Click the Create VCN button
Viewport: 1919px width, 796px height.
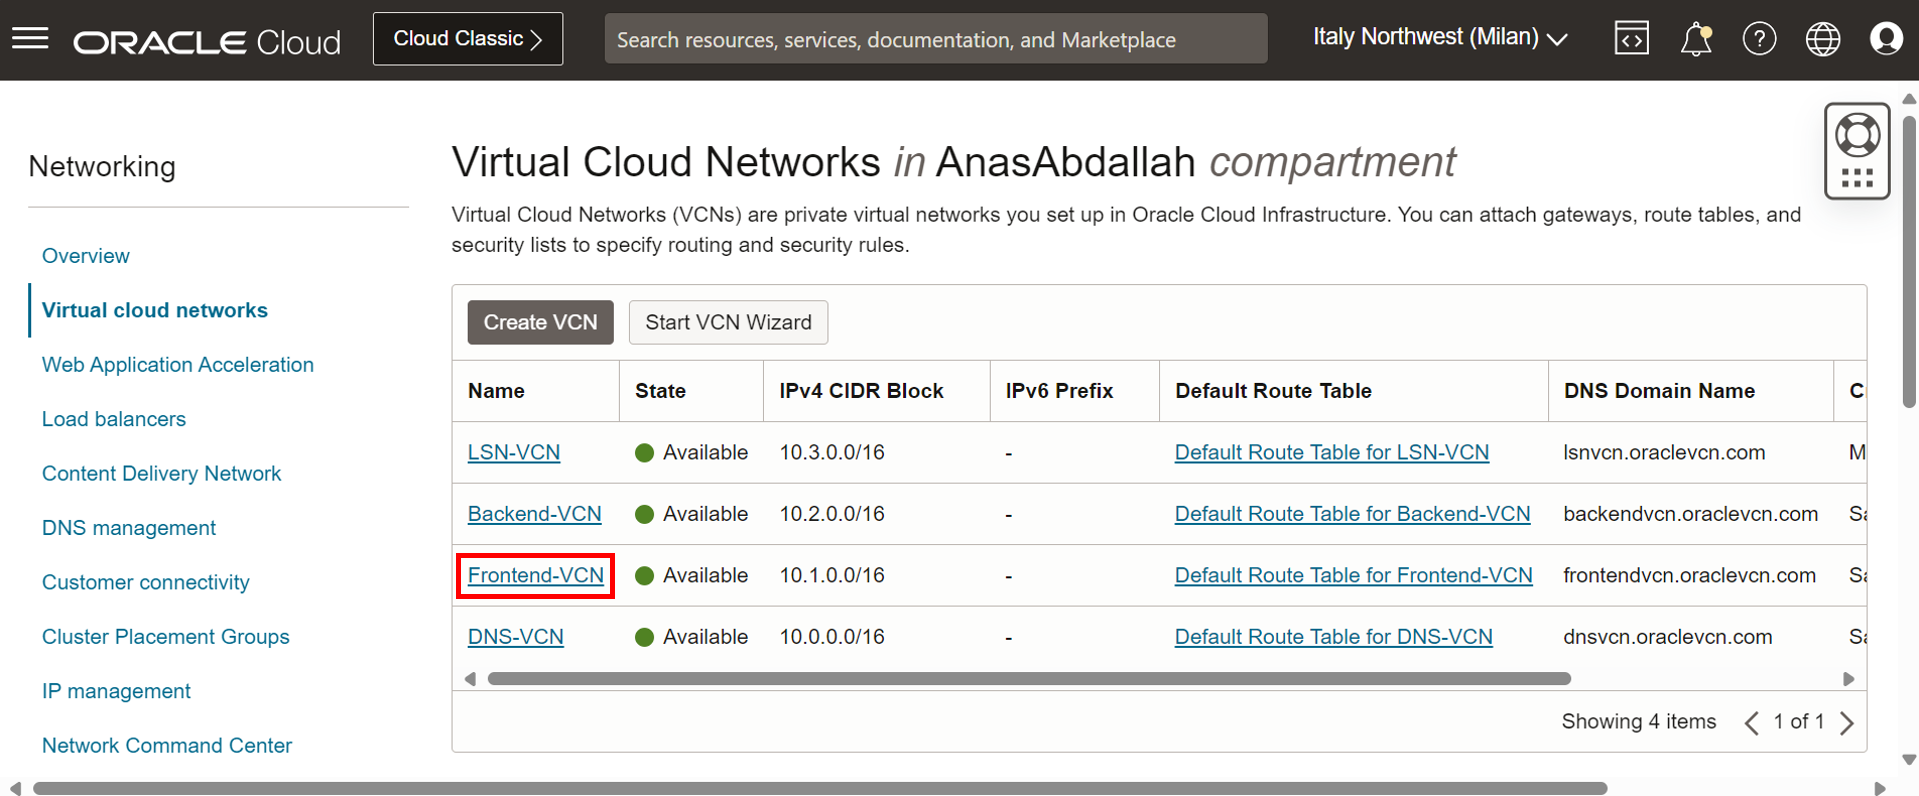point(540,322)
